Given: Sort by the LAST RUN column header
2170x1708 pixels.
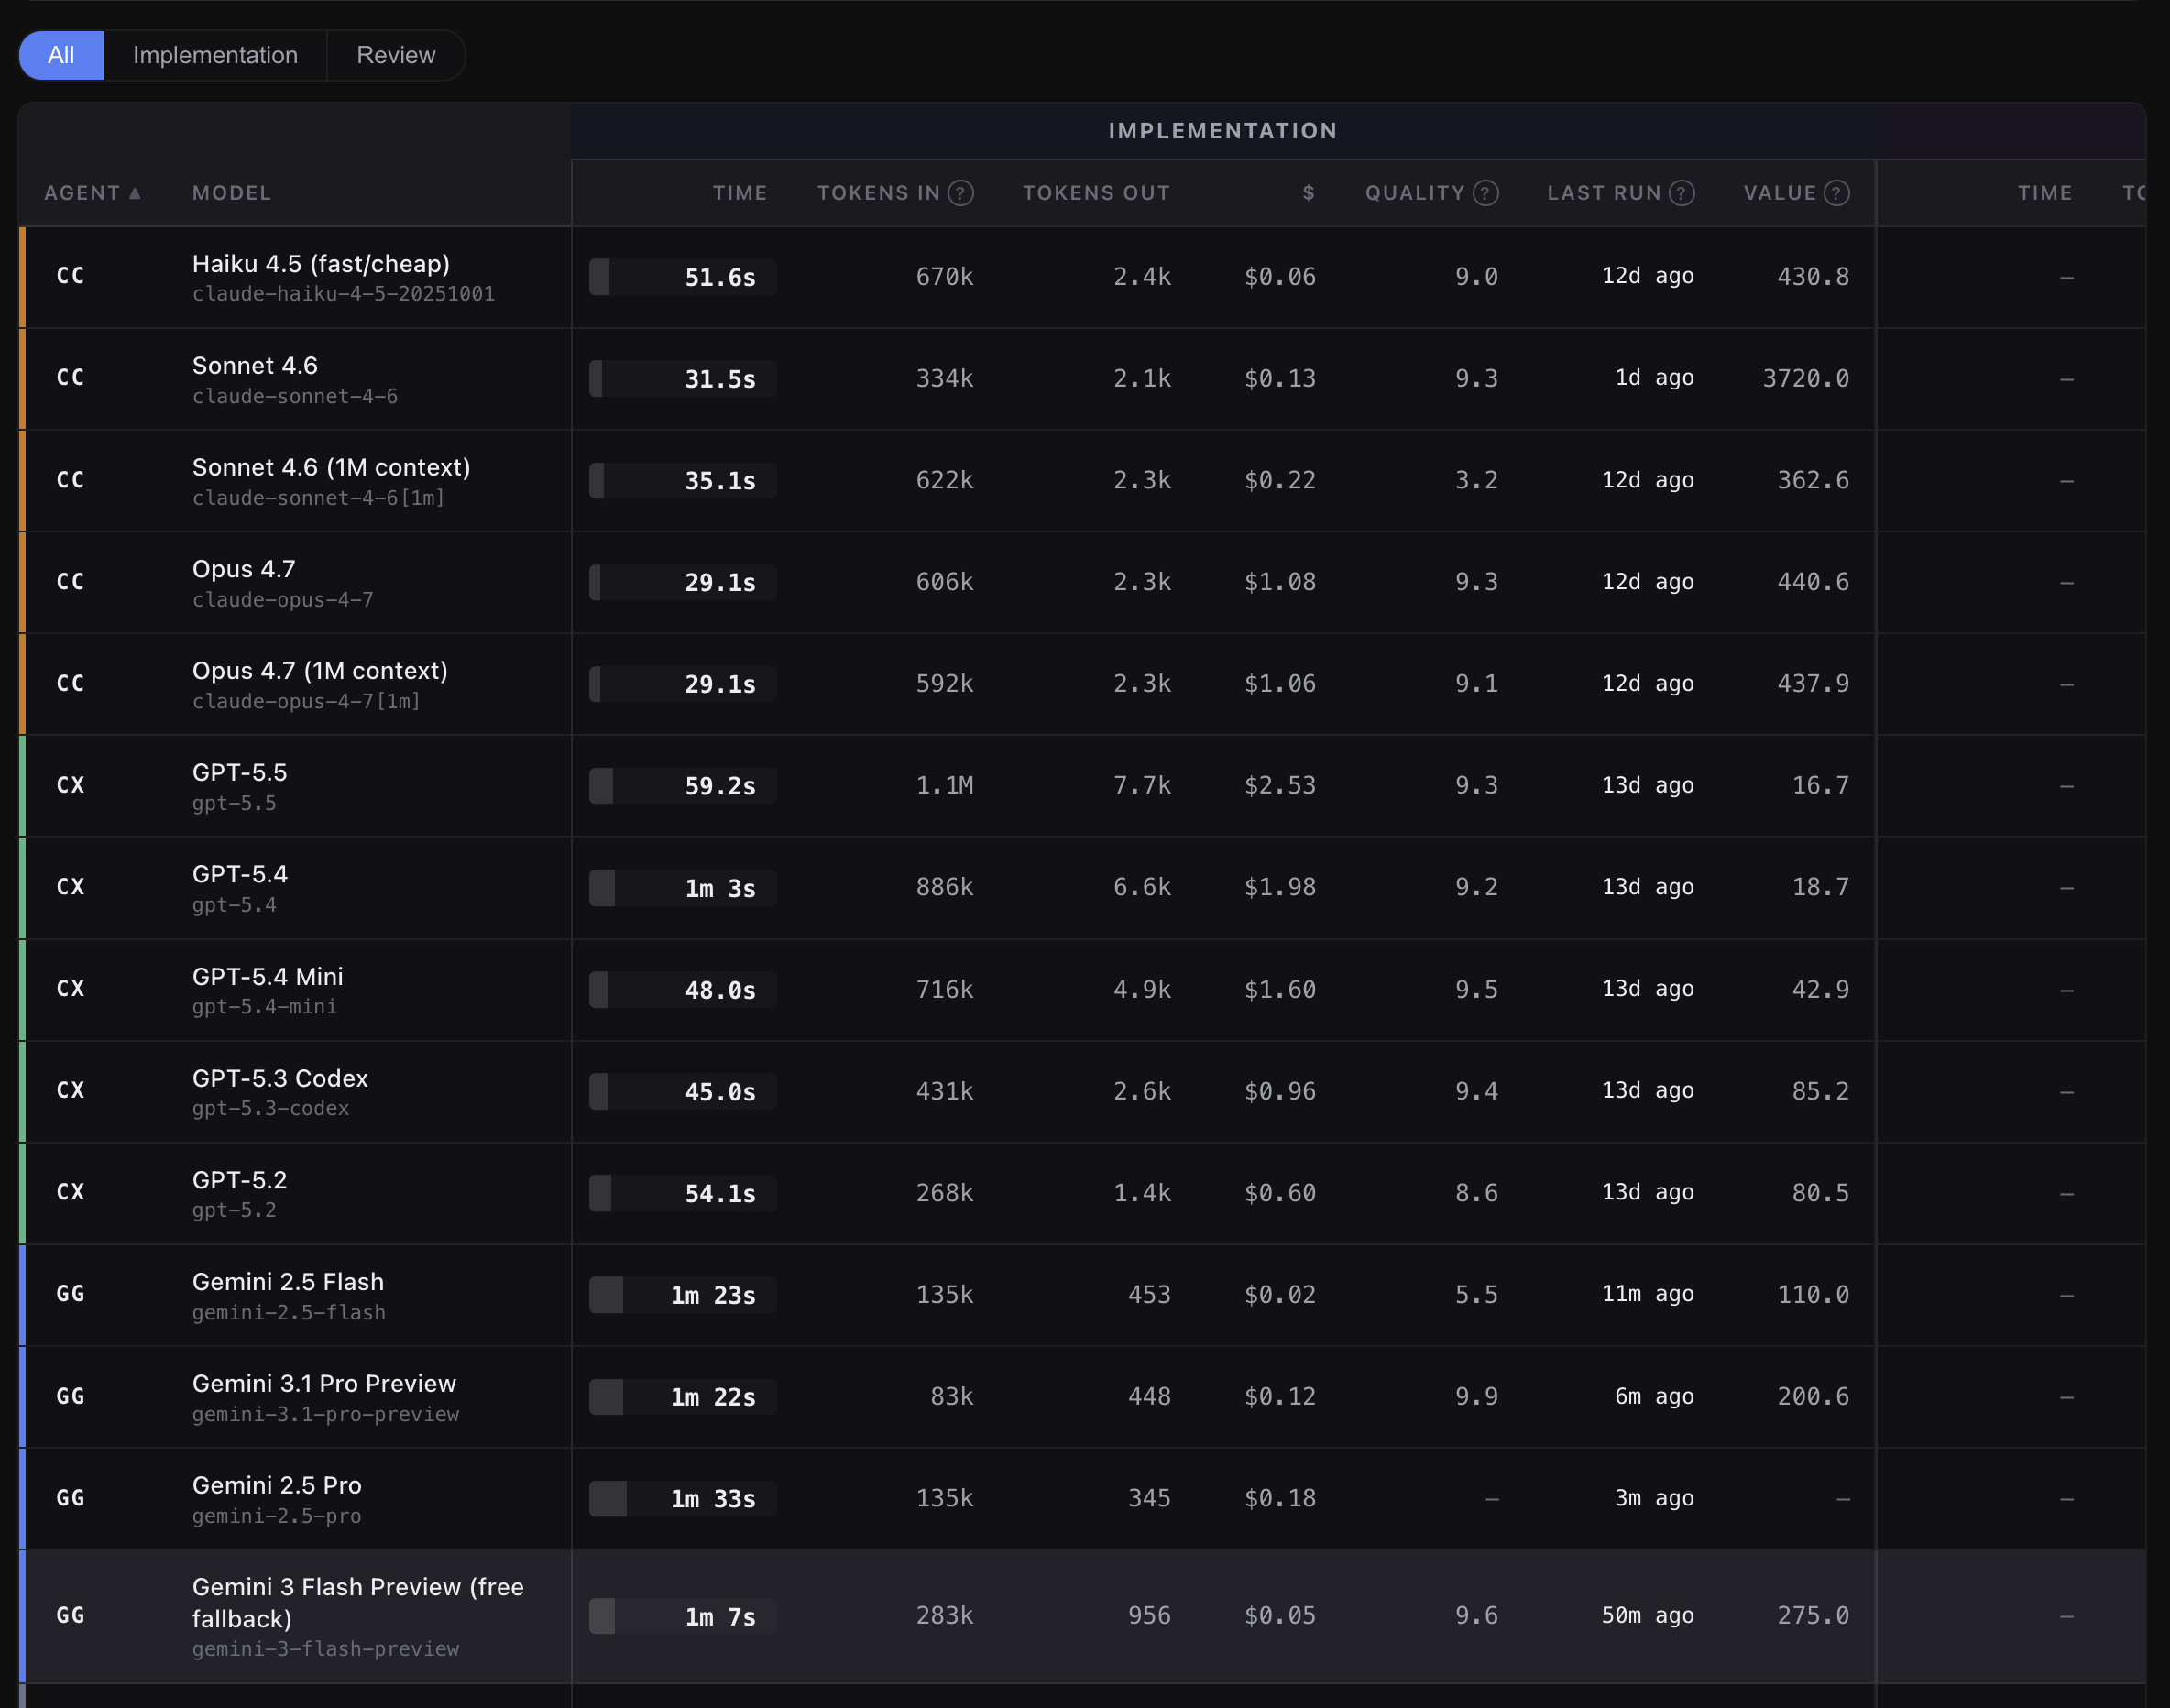Looking at the screenshot, I should coord(1604,193).
